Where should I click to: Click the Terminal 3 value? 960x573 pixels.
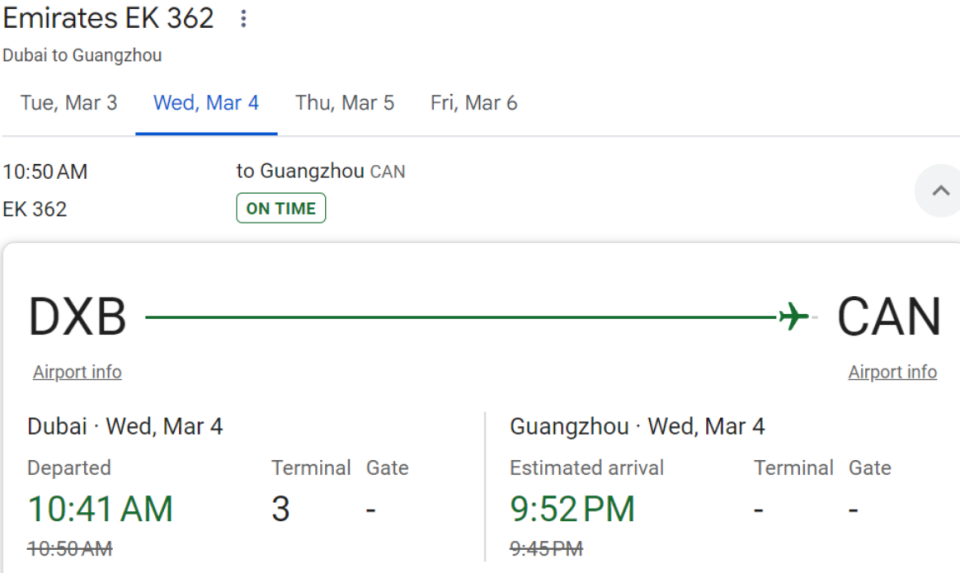pyautogui.click(x=281, y=509)
